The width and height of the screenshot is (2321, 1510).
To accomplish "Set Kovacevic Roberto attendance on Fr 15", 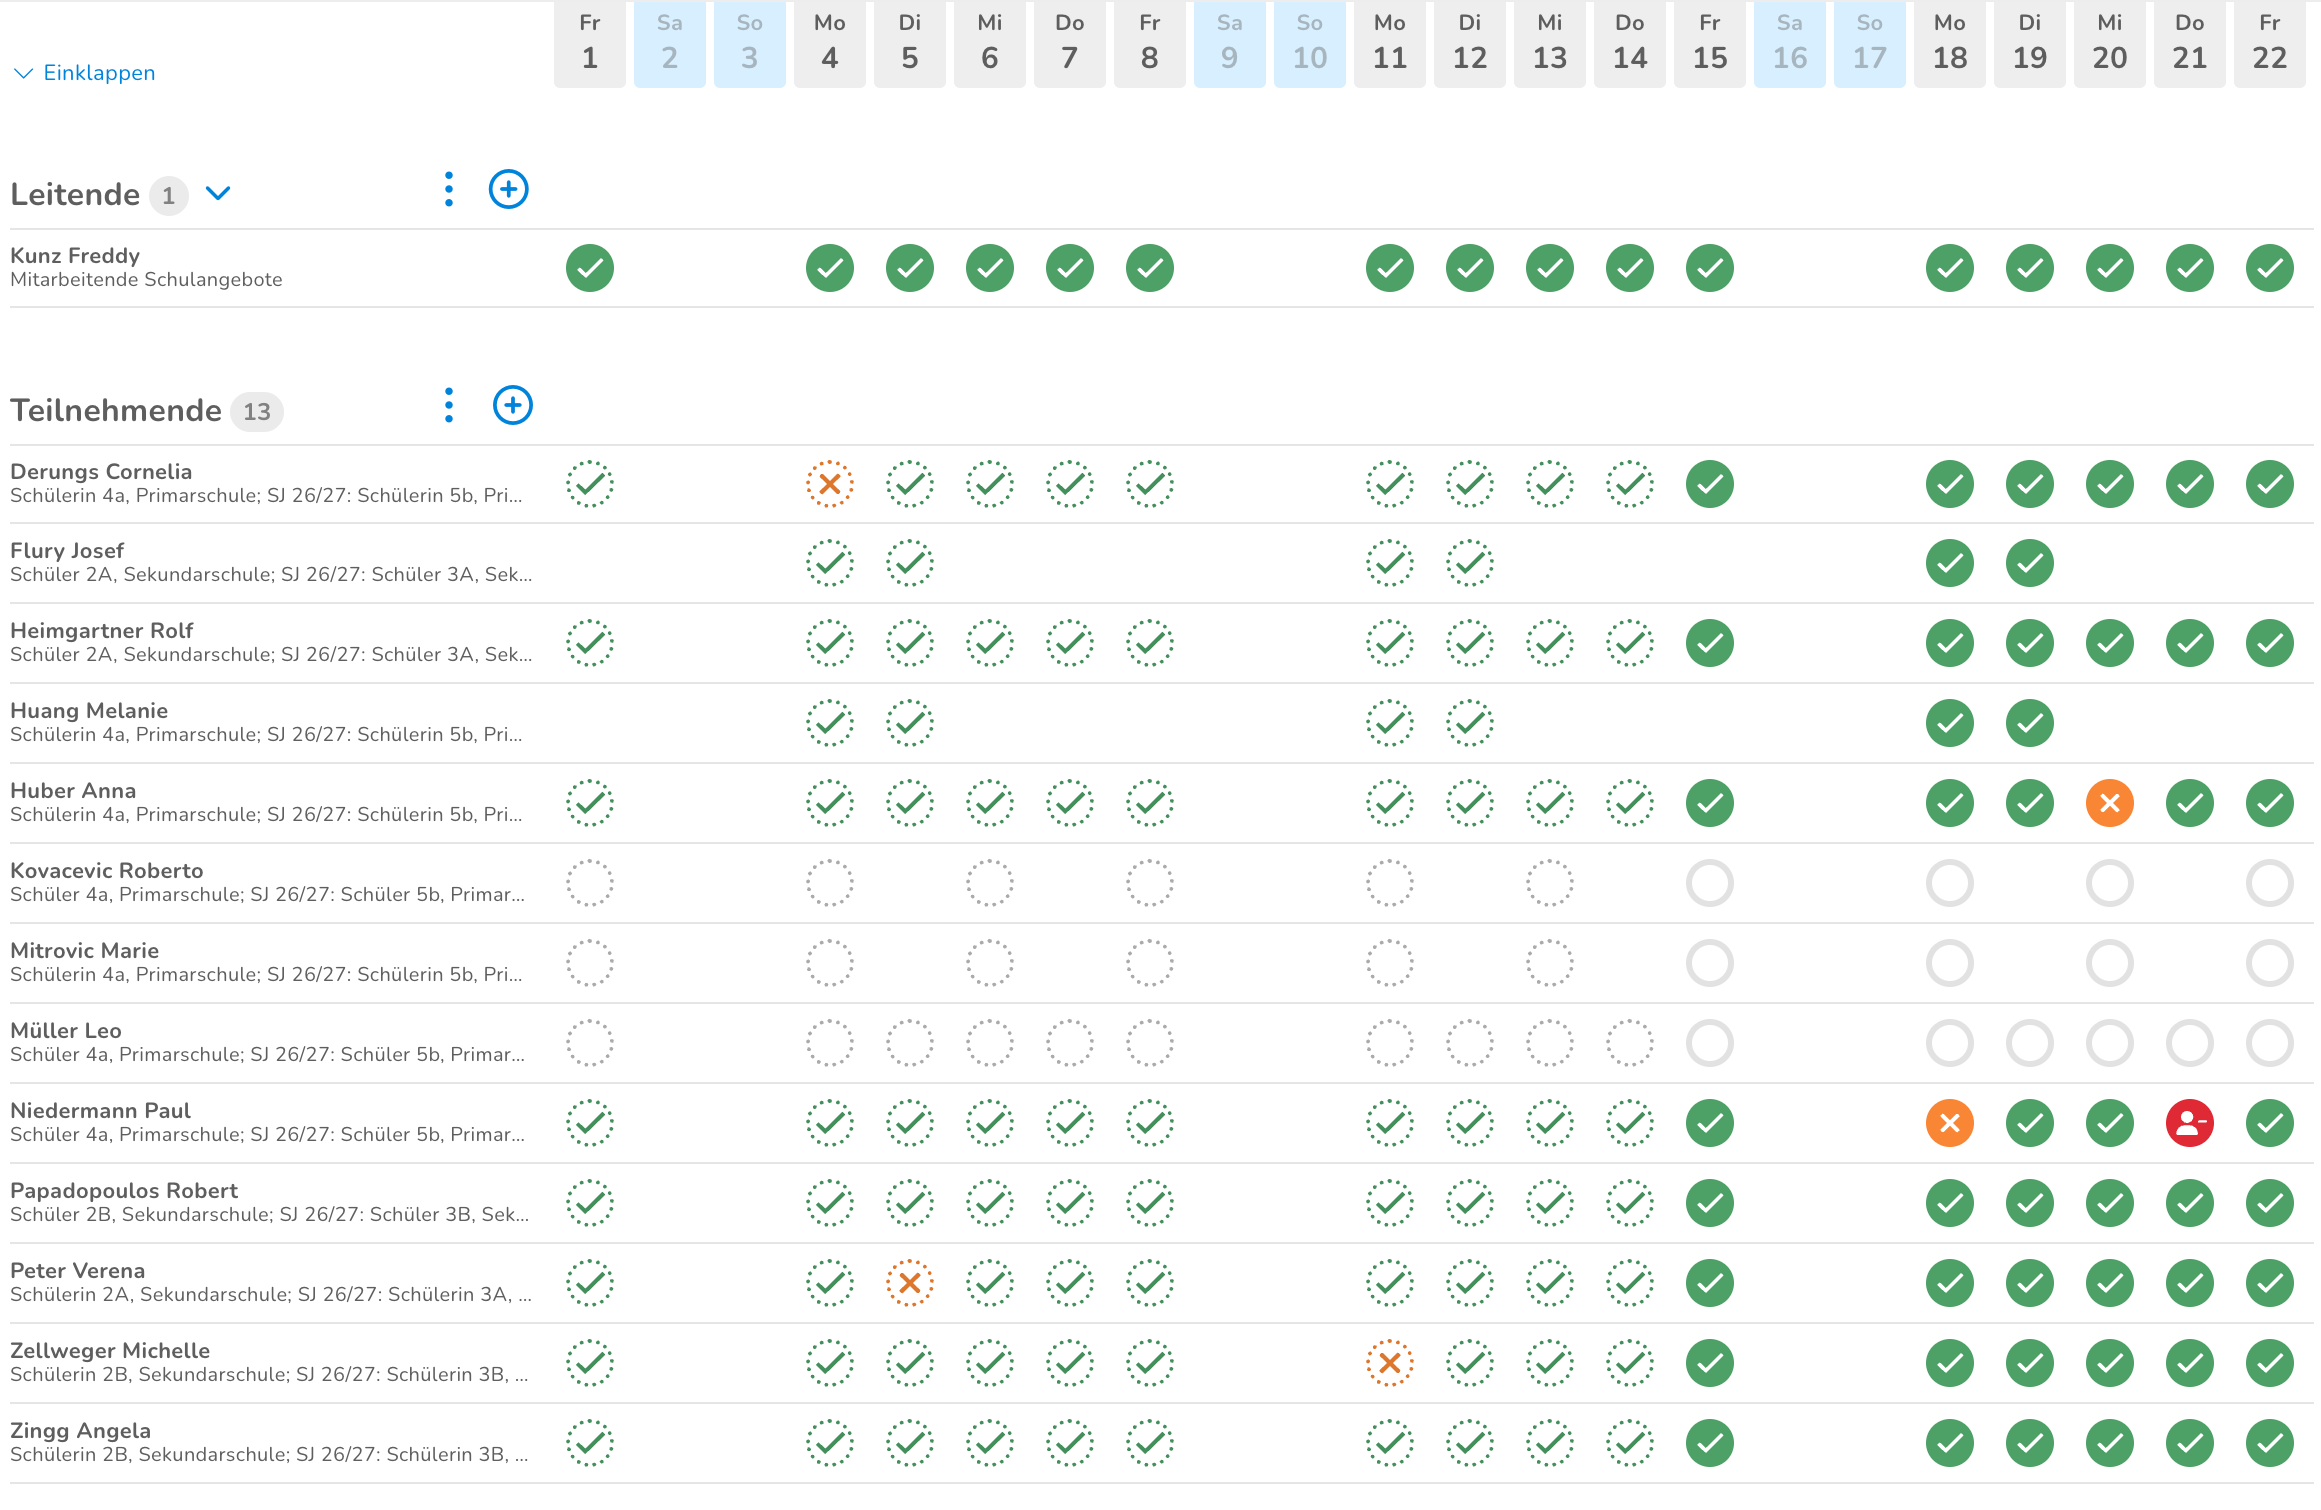I will [x=1710, y=883].
